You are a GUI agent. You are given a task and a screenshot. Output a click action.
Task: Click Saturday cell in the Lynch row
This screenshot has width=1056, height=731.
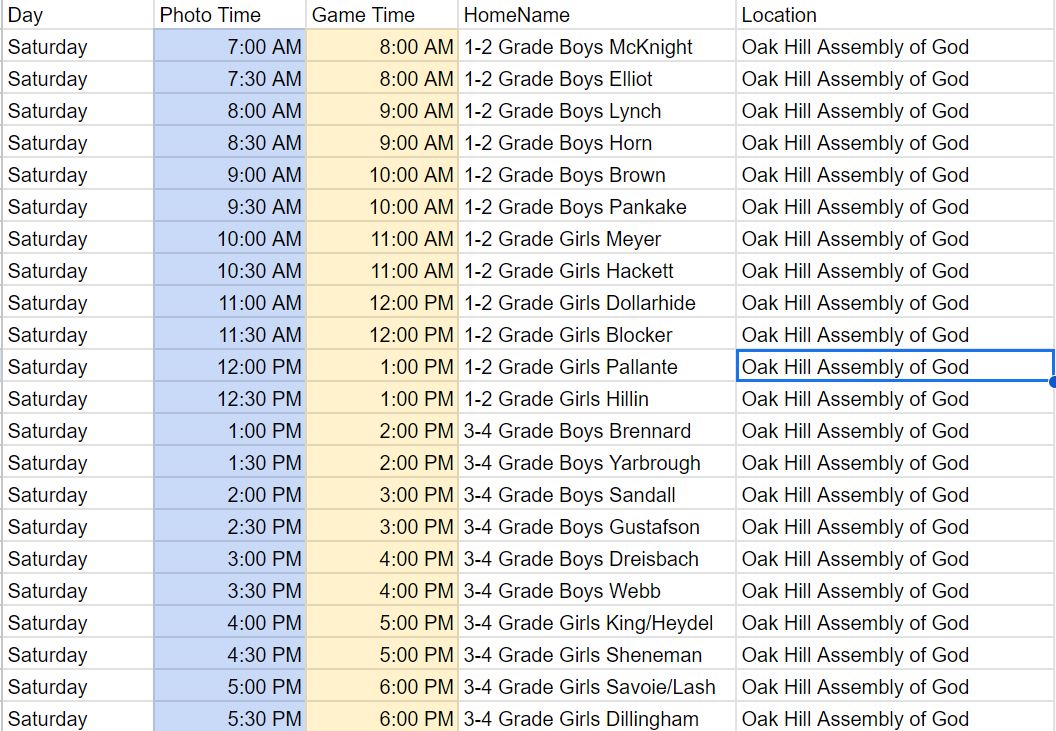[x=77, y=110]
